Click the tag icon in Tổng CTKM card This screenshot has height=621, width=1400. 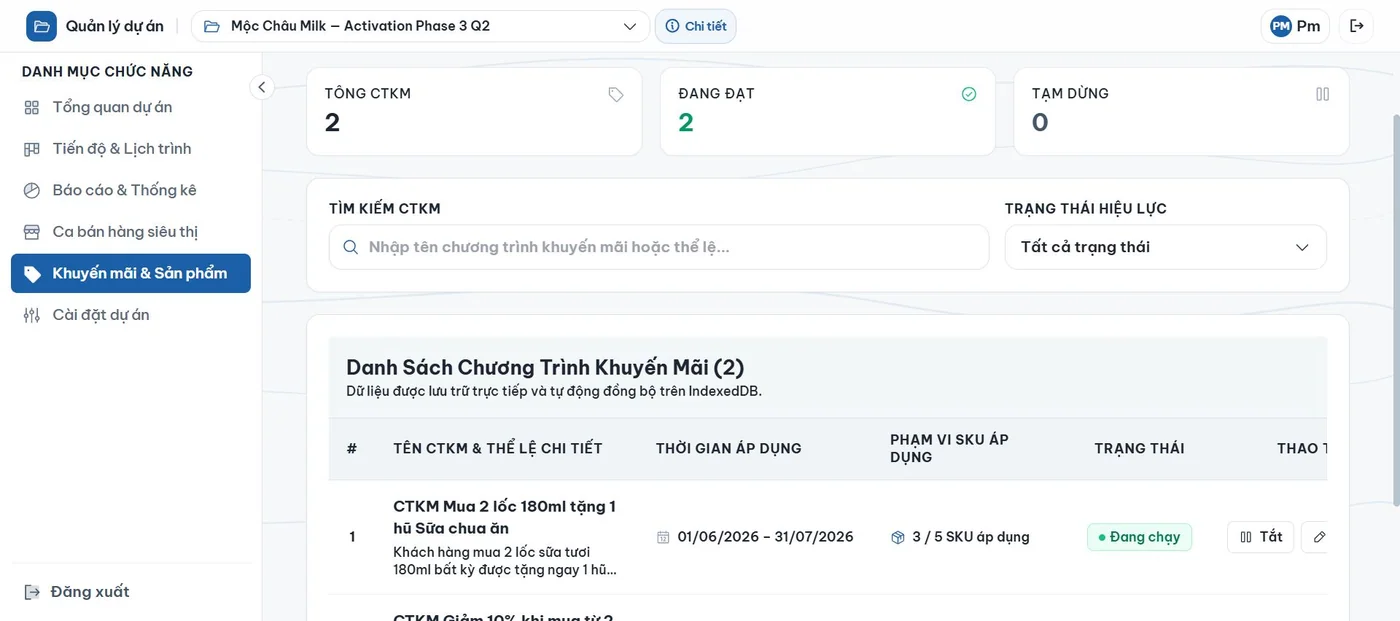coord(616,94)
